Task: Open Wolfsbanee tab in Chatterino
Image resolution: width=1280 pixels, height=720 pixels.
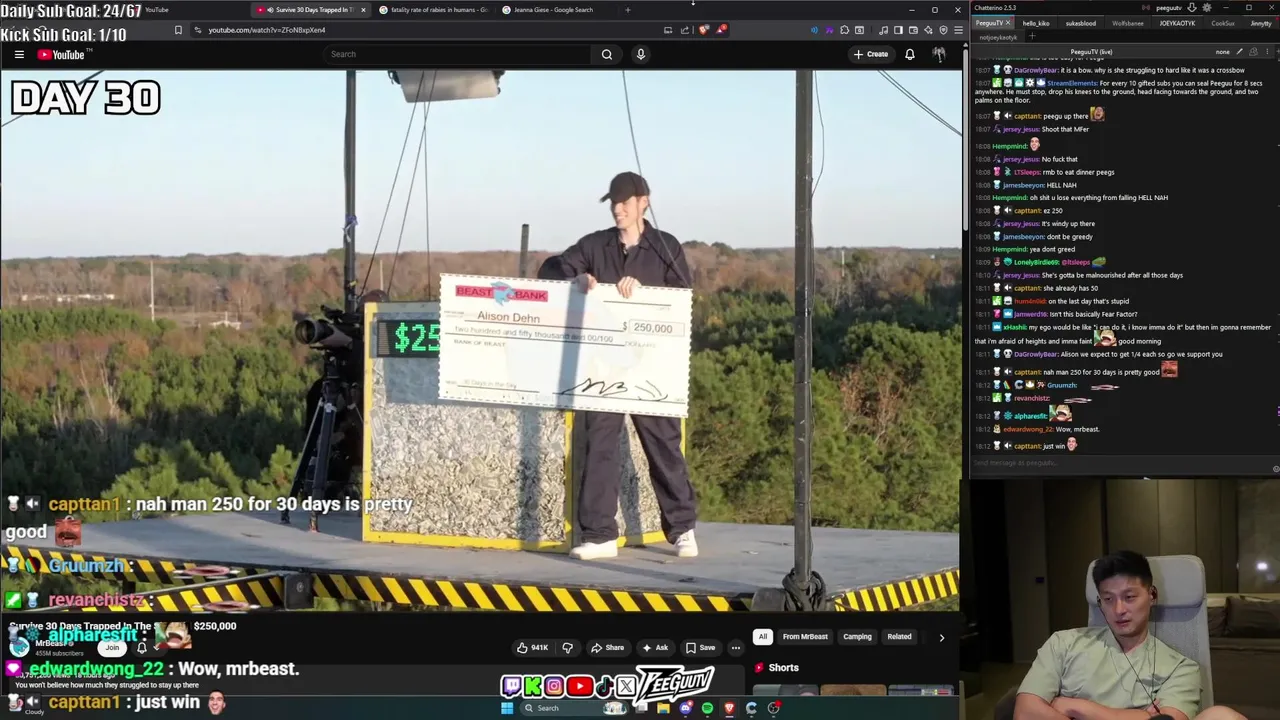Action: pos(1127,23)
